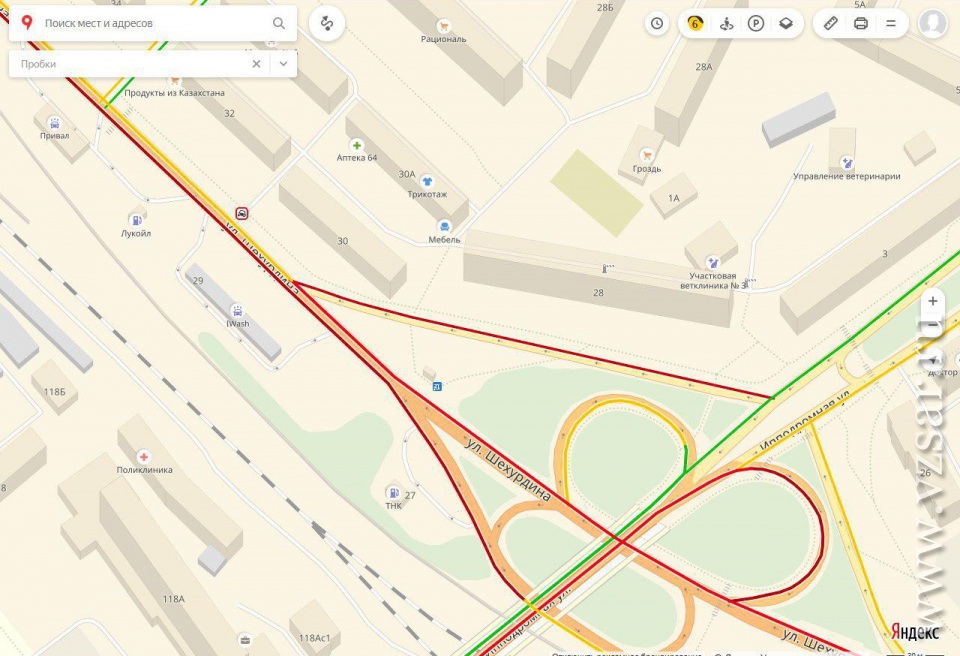Open map layers selector
This screenshot has height=656, width=960.
(x=786, y=23)
